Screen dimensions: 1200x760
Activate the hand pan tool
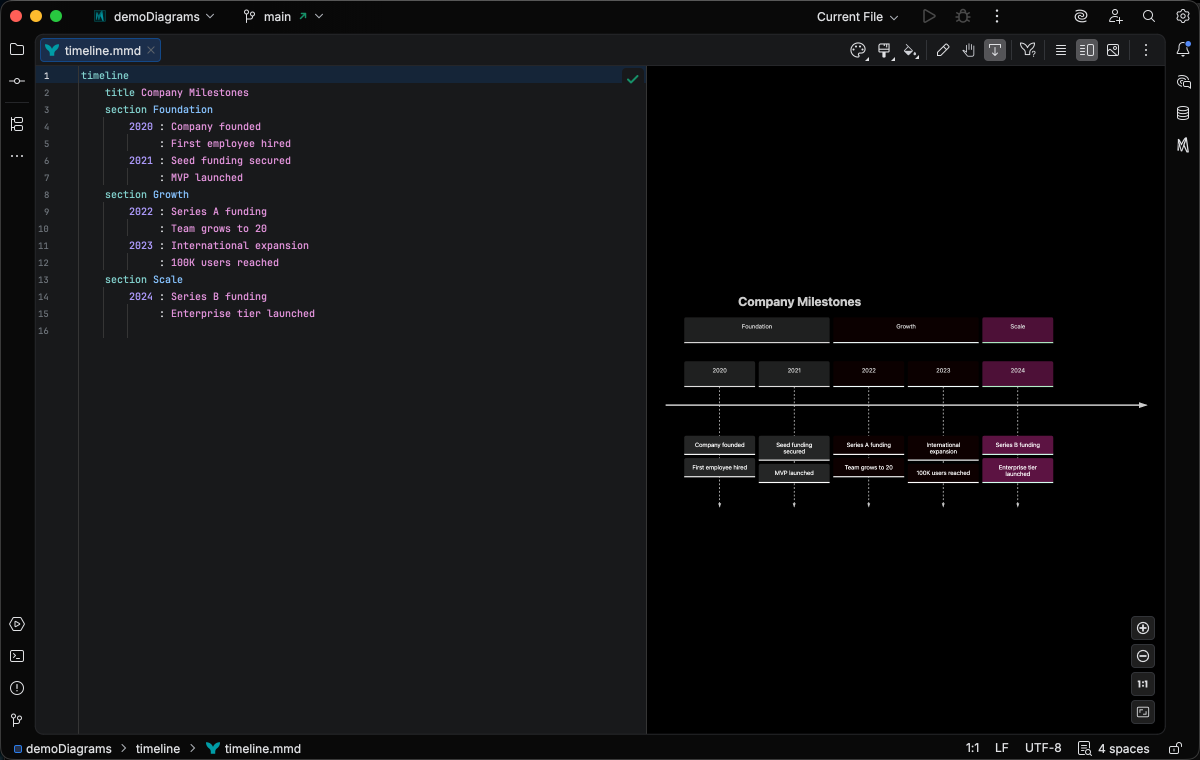[969, 50]
